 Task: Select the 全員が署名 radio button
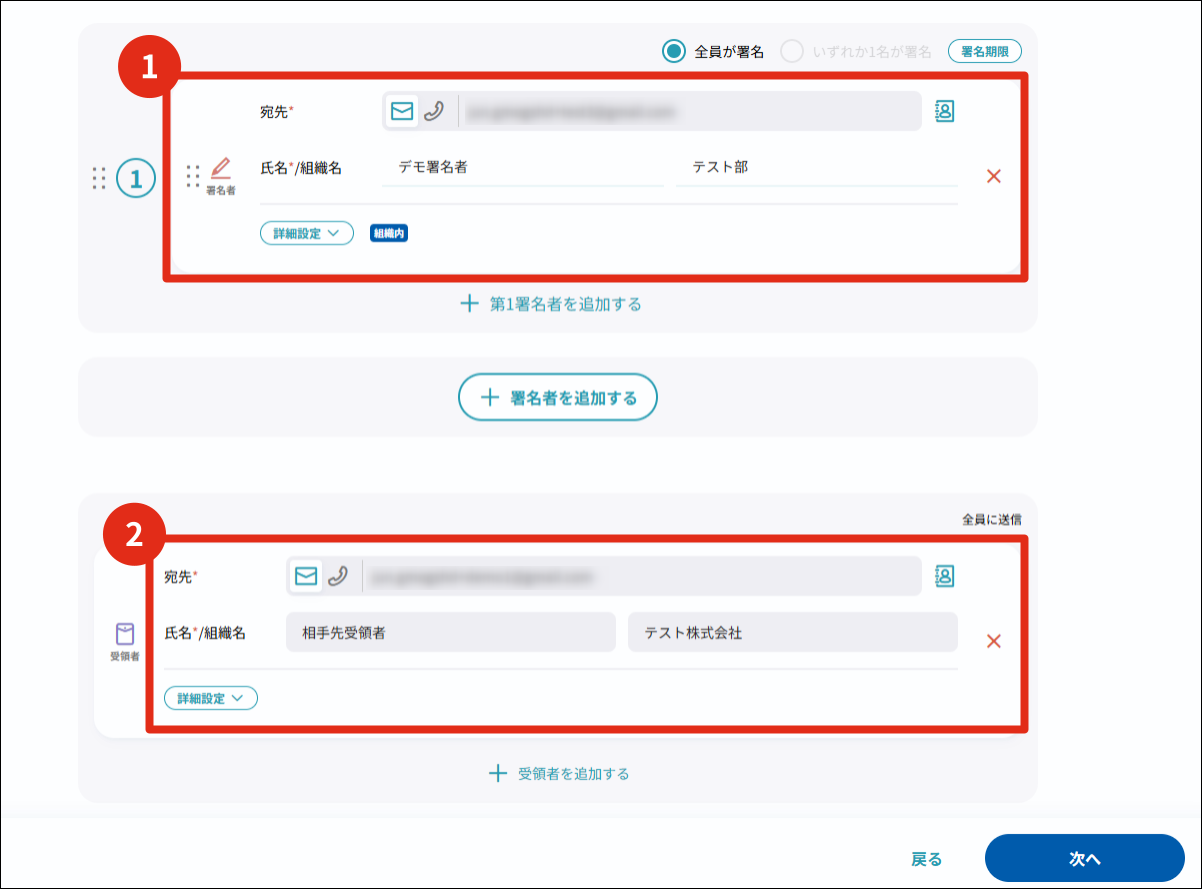[x=674, y=51]
